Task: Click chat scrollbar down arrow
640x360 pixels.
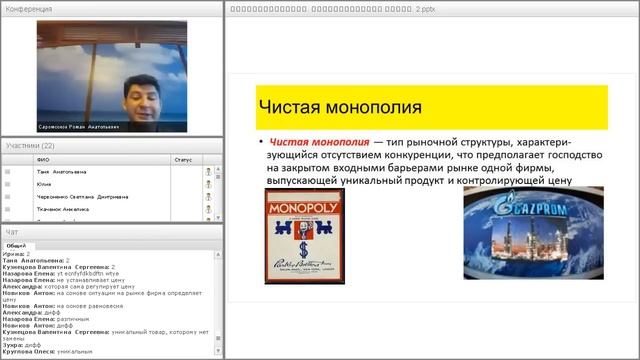Action: (218, 351)
